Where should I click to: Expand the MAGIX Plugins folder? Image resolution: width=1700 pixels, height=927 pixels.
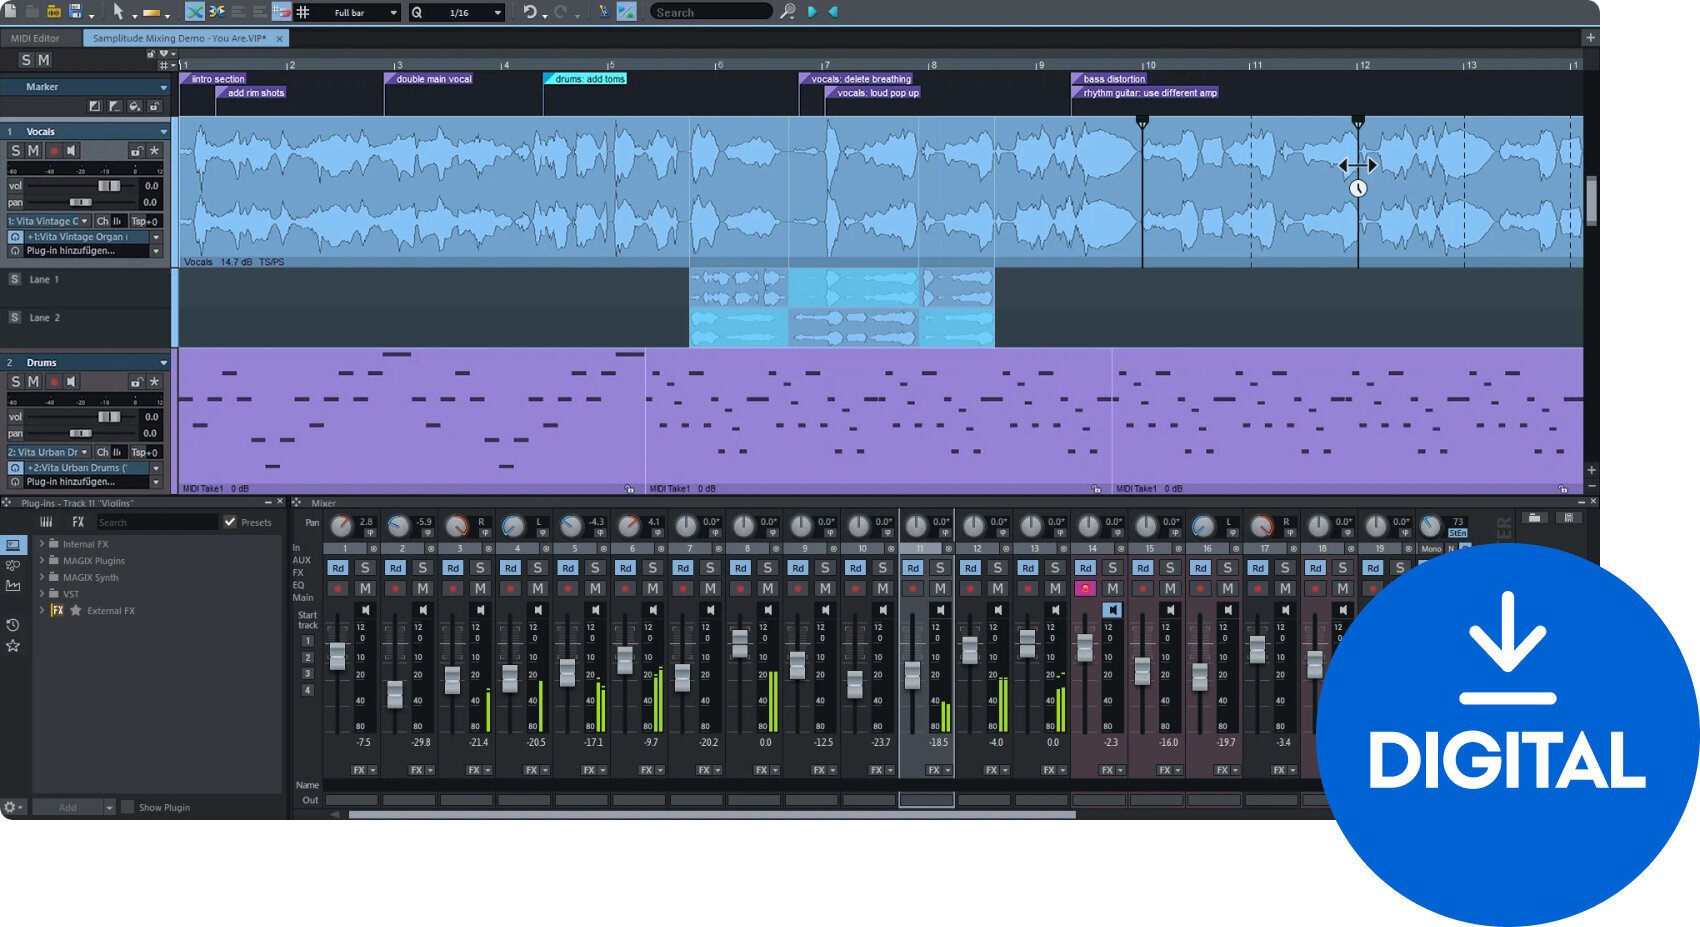(42, 561)
